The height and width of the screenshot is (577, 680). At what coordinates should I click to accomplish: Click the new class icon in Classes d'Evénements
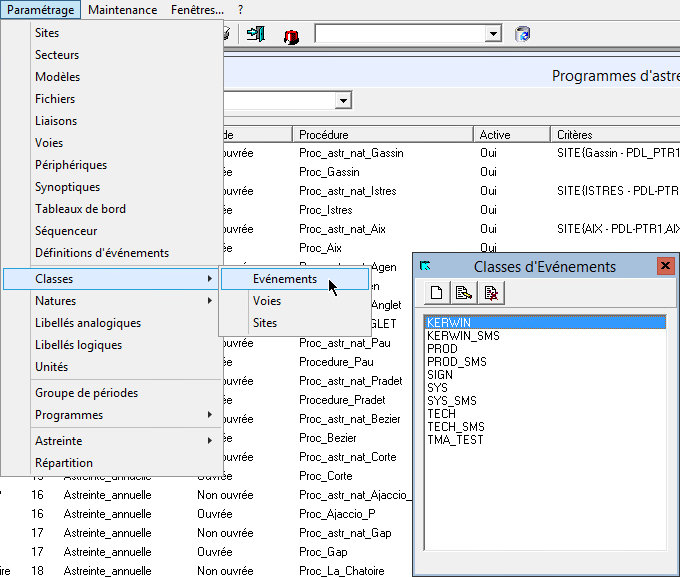pos(437,293)
